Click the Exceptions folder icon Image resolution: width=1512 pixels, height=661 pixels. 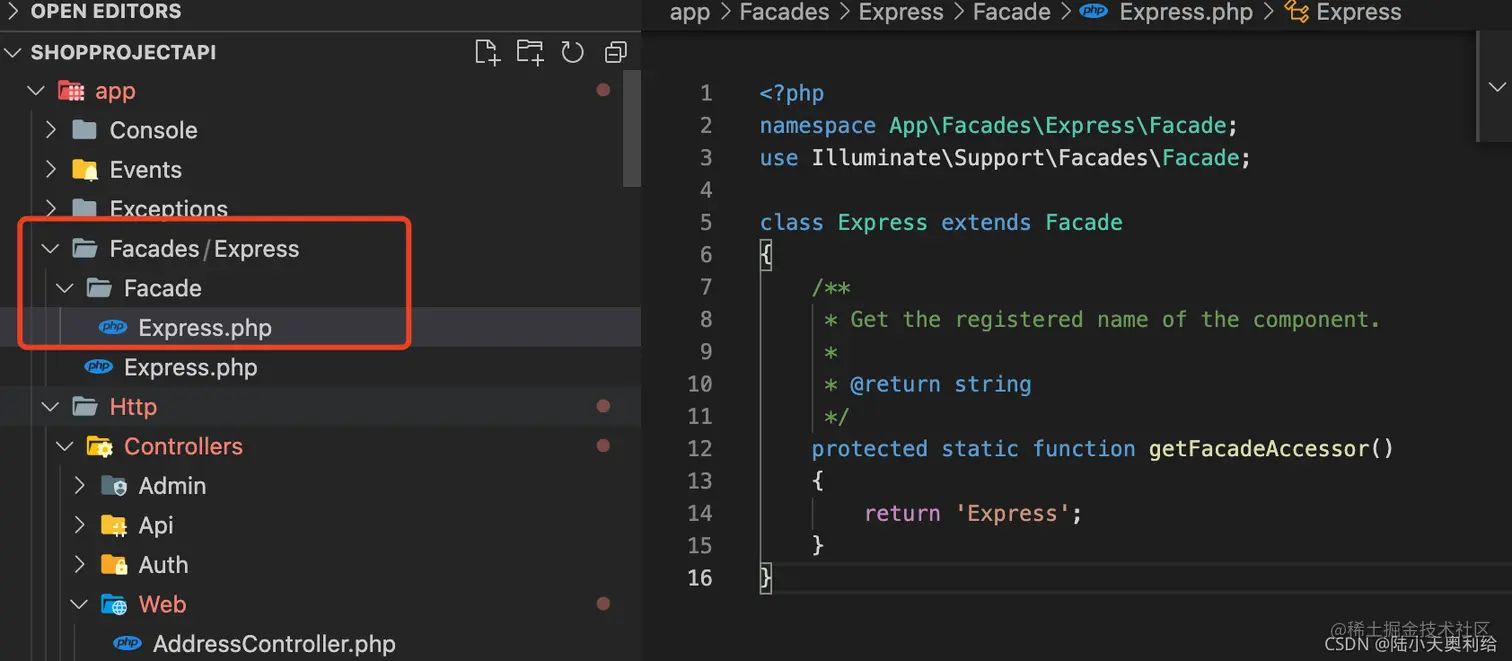click(85, 209)
